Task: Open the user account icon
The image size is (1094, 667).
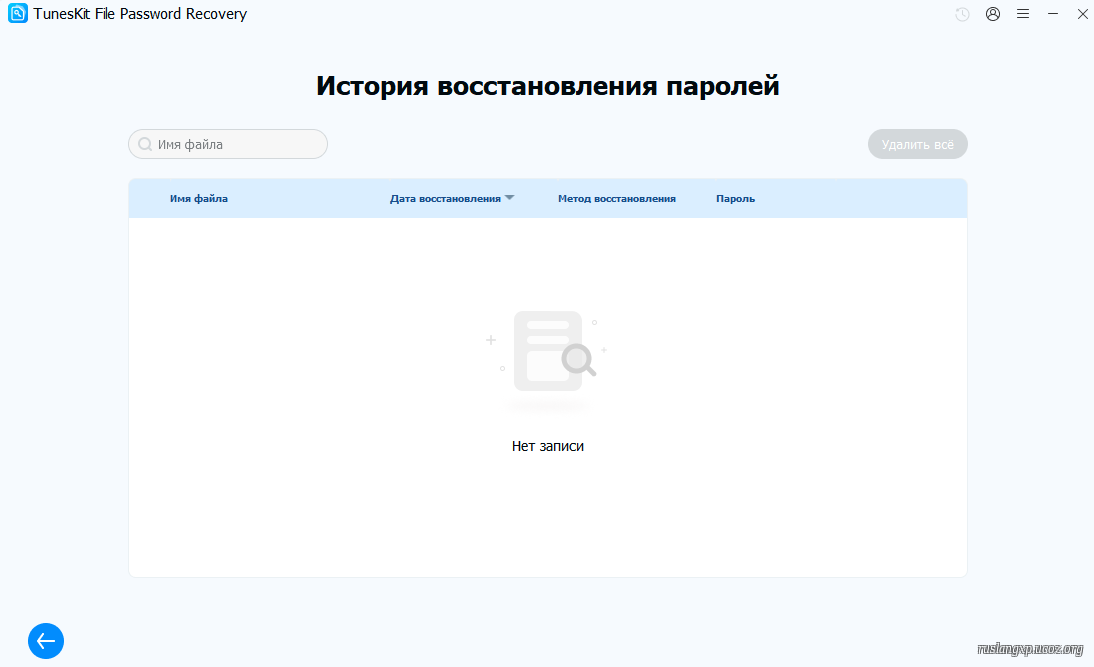Action: (x=993, y=14)
